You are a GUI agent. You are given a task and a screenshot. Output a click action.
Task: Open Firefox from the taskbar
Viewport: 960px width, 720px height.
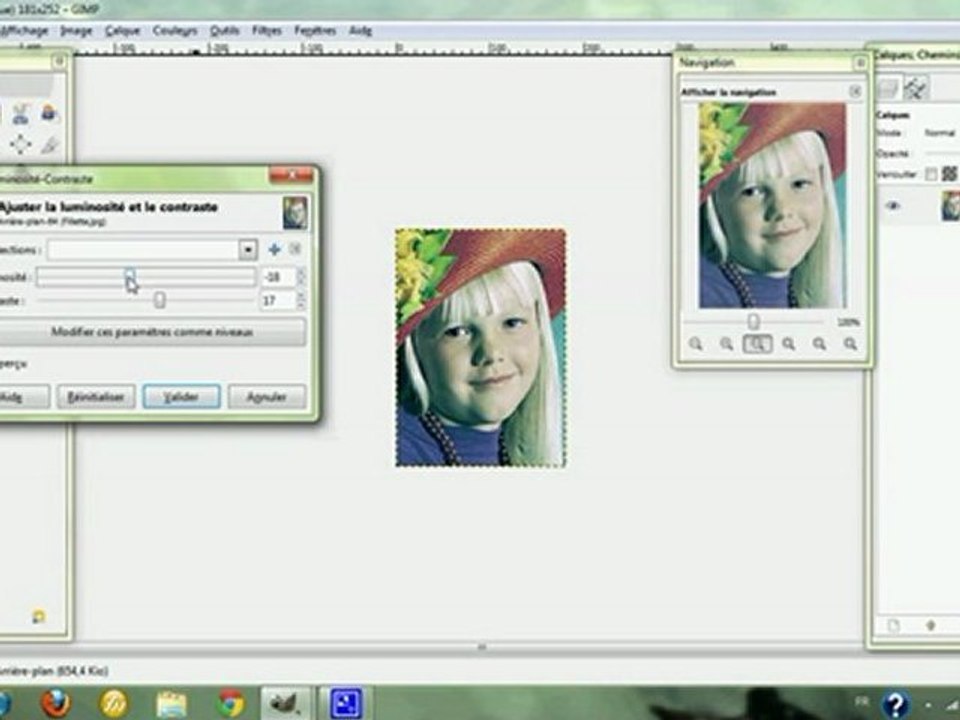coord(57,703)
